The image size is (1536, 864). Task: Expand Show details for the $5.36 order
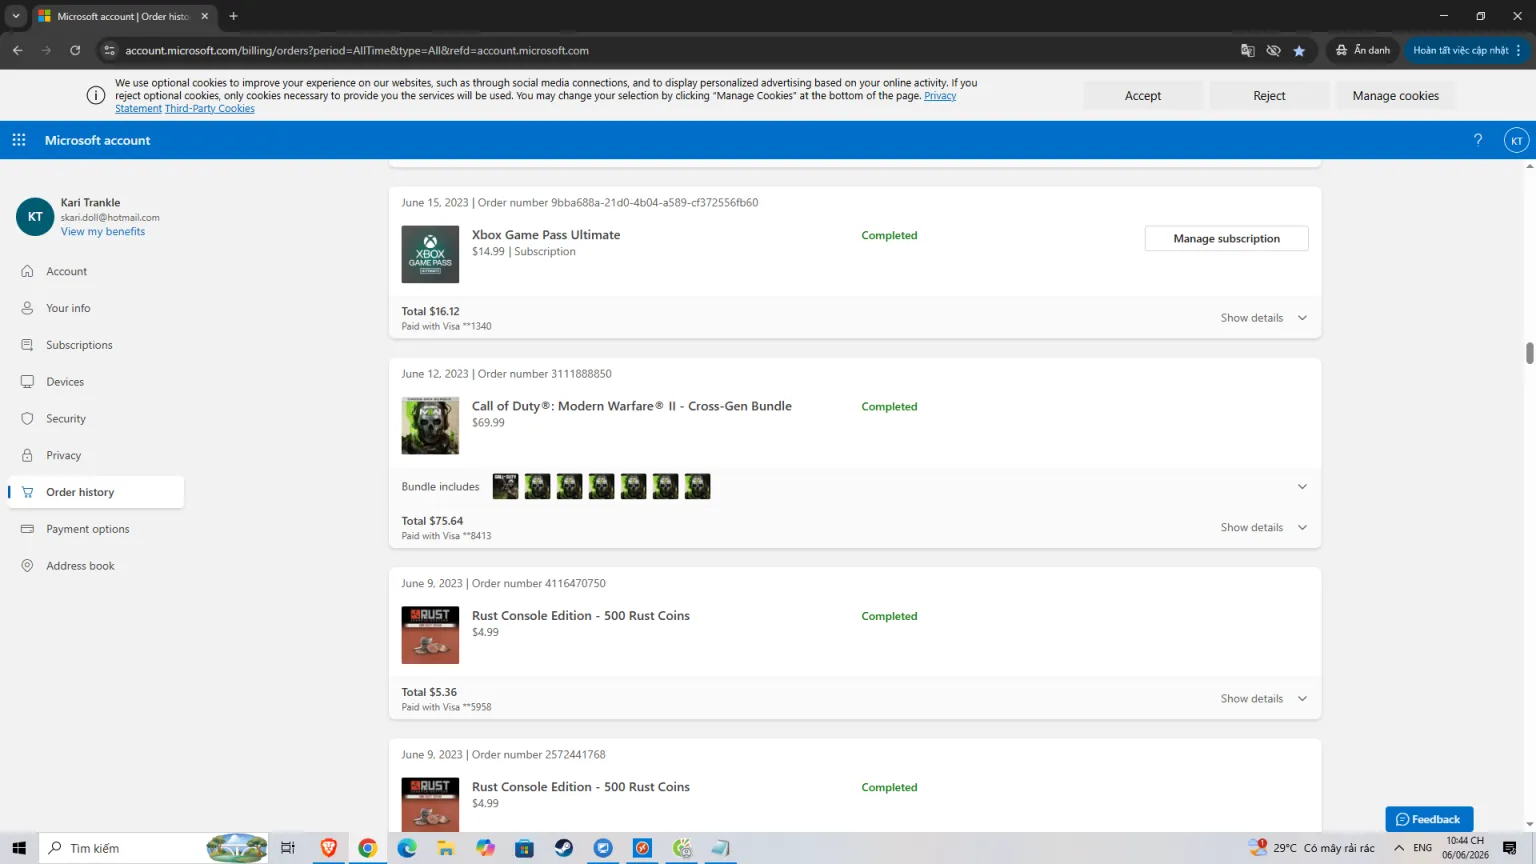point(1264,699)
